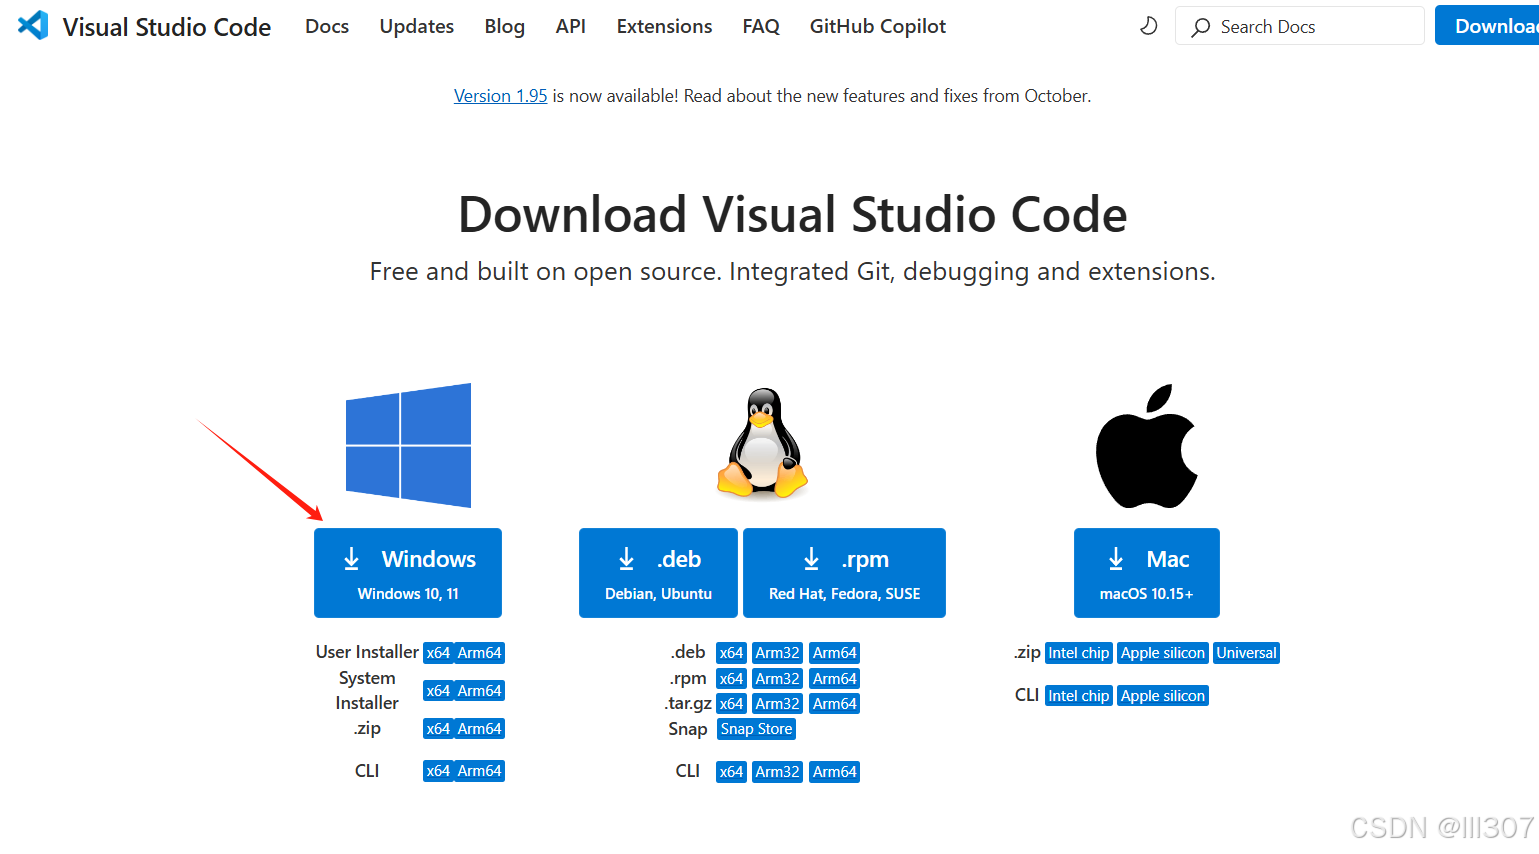Click the Windows logo image

pyautogui.click(x=408, y=445)
